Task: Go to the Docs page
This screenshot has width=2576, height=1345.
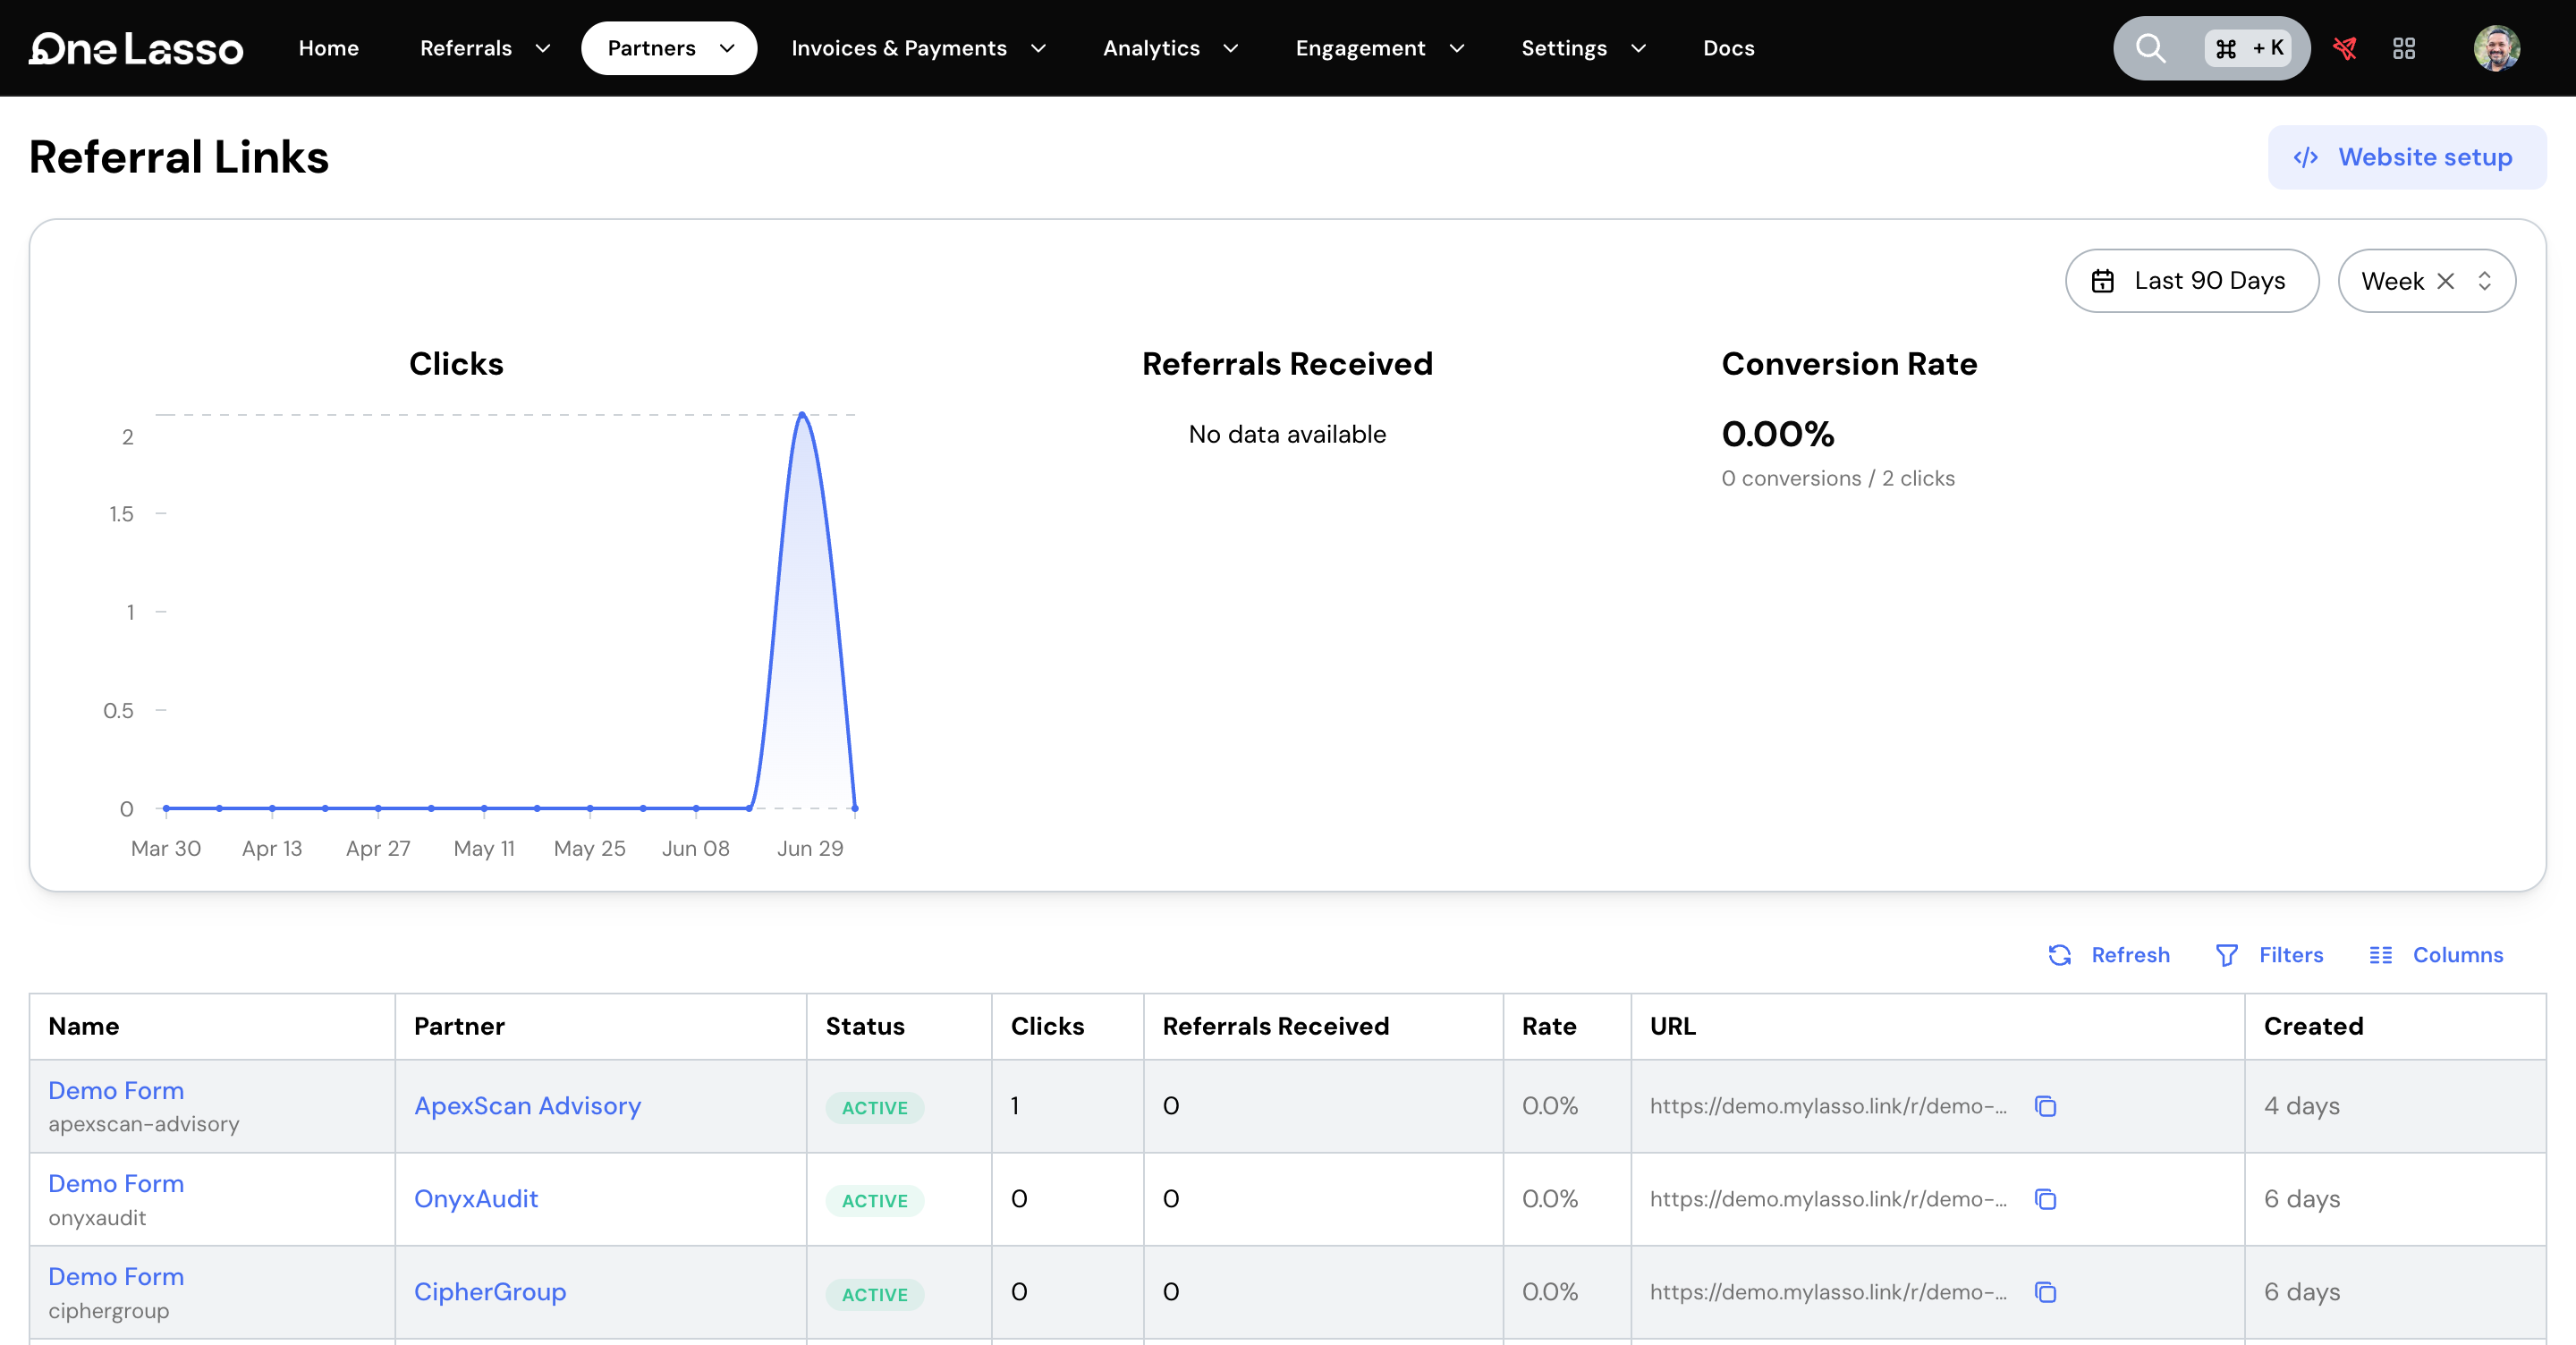Action: [1728, 48]
